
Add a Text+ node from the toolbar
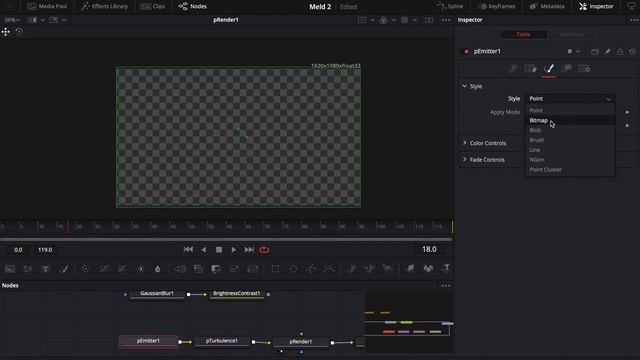coord(45,269)
